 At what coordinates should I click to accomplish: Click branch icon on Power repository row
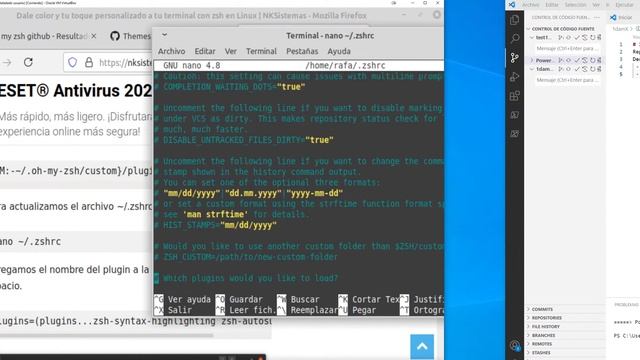point(561,60)
